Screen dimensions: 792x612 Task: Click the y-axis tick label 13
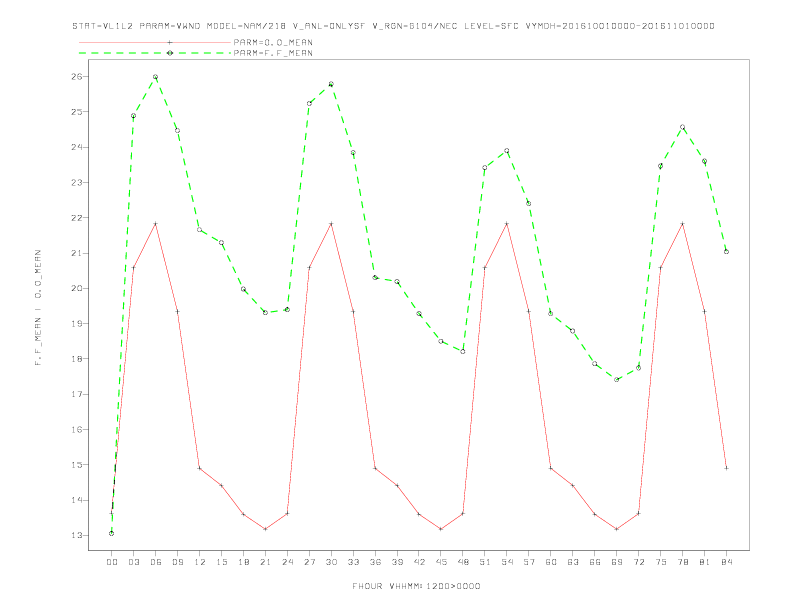pyautogui.click(x=77, y=535)
